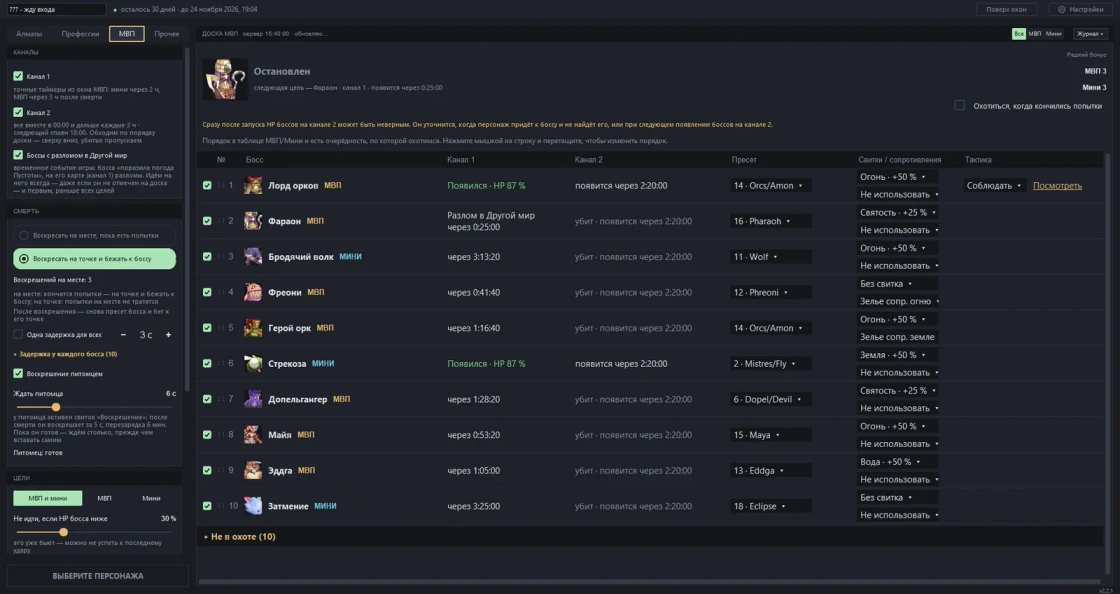Click the large pharaoh portrait beside Остановлен
This screenshot has height=594, width=1120.
tap(225, 79)
